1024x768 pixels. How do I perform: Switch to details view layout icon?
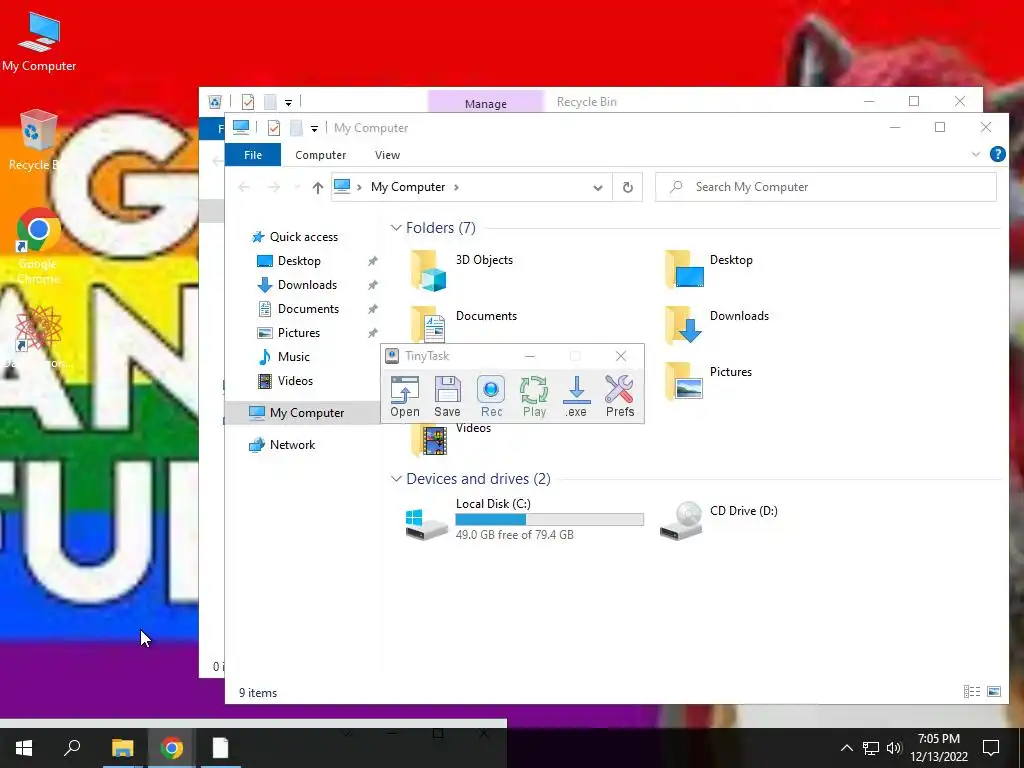972,692
